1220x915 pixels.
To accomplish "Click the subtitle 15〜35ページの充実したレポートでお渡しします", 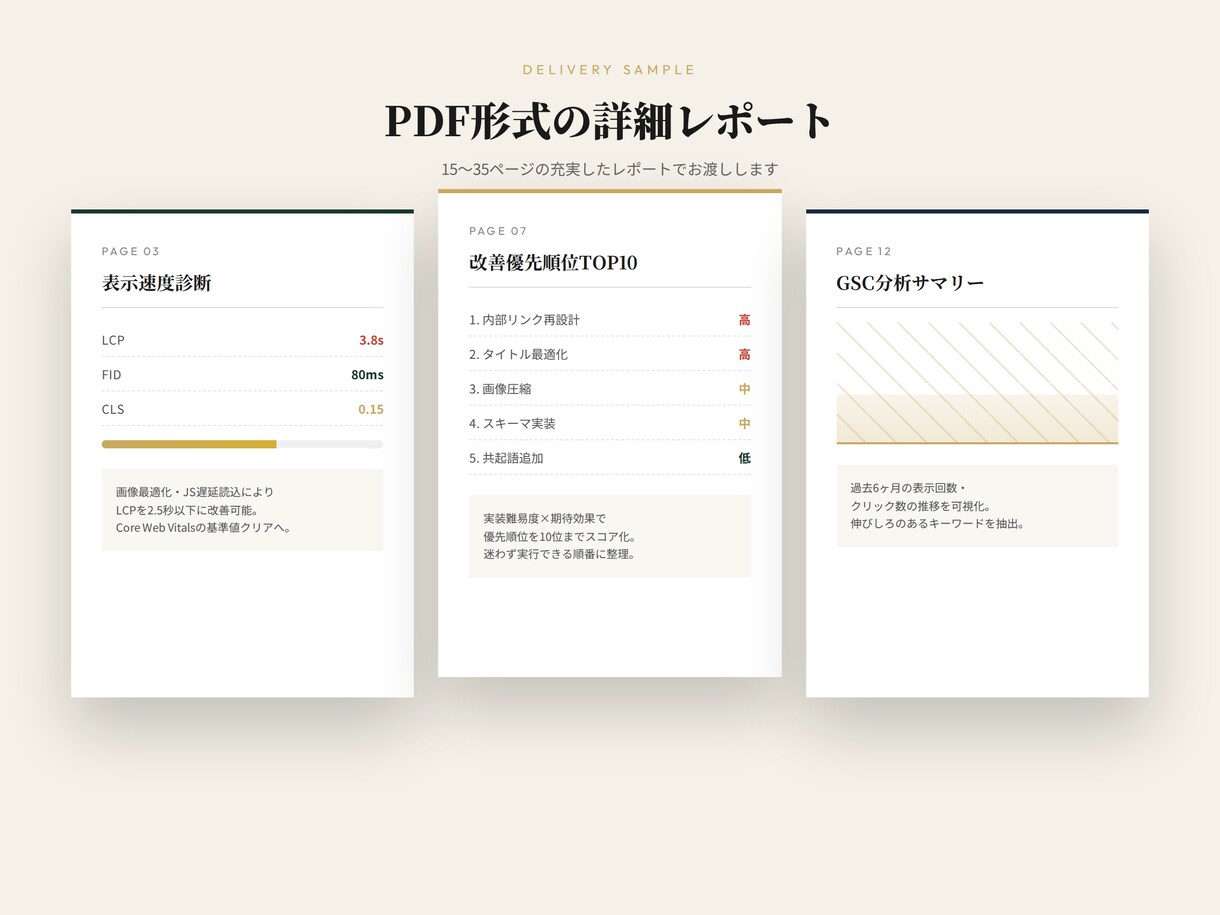I will [x=609, y=169].
